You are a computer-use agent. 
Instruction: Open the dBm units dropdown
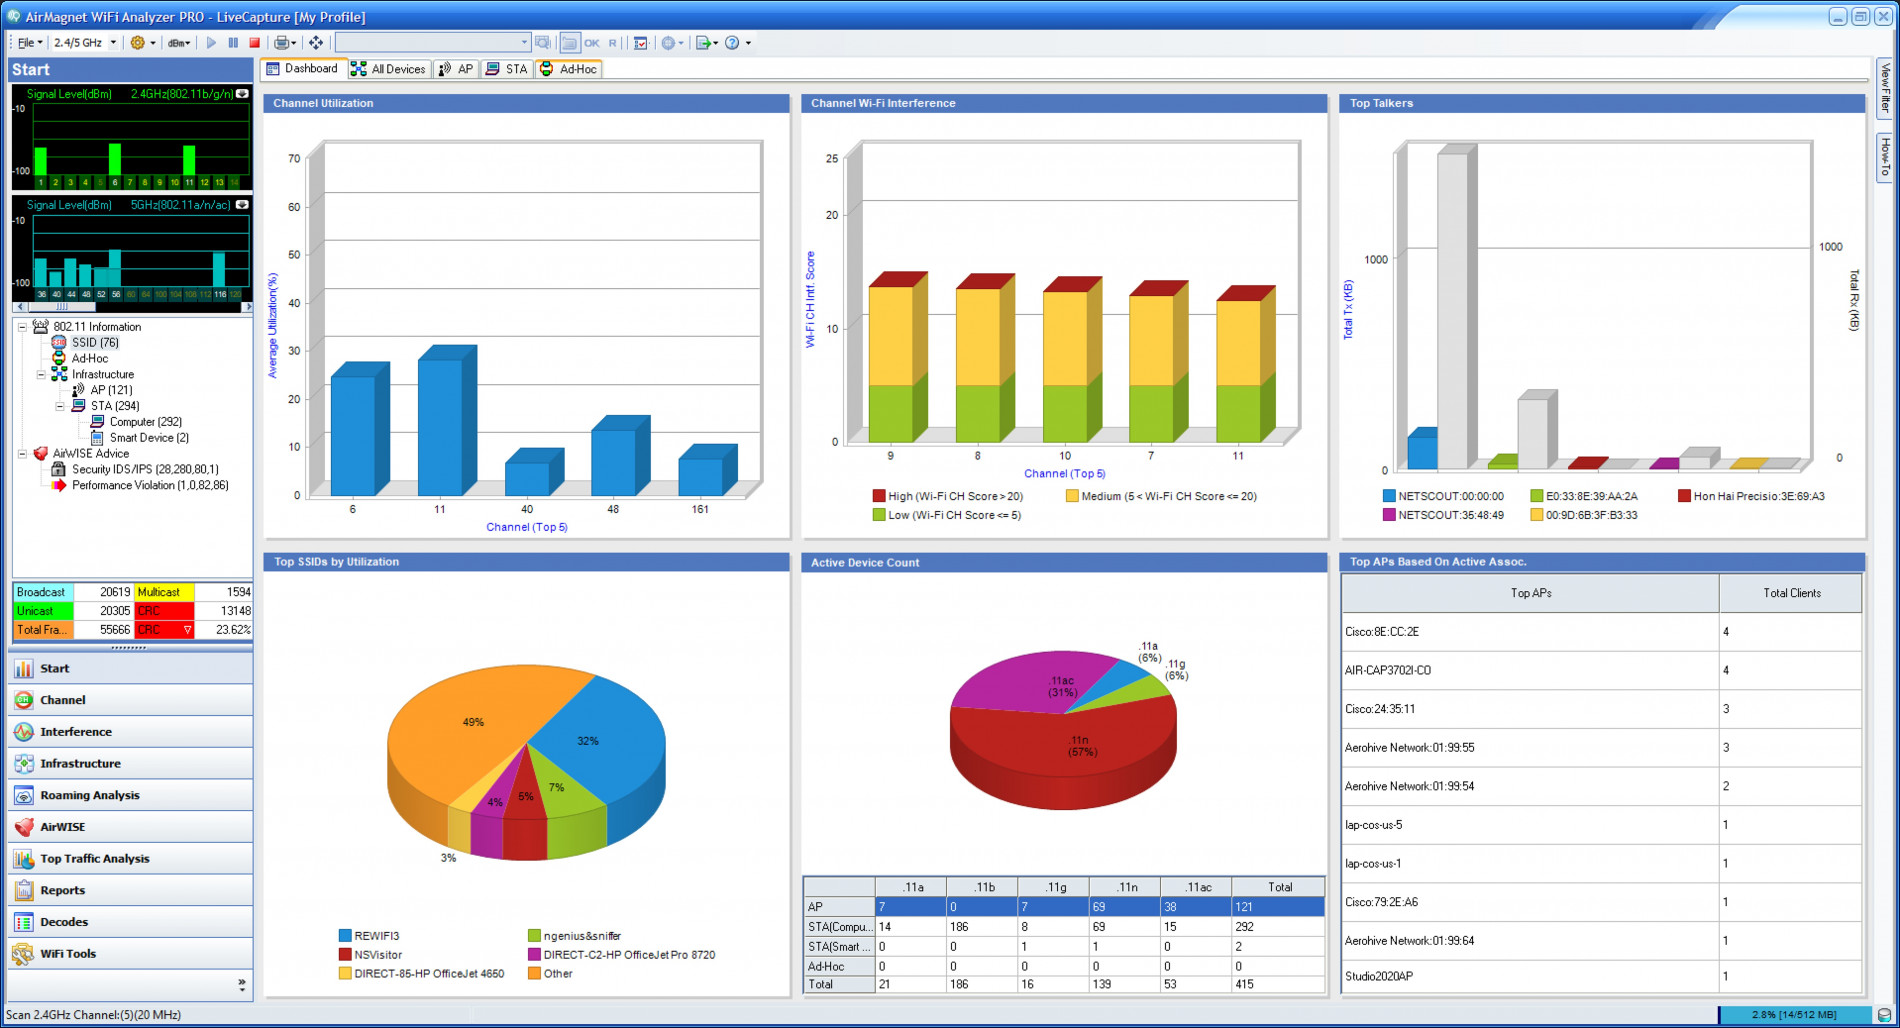[x=179, y=43]
